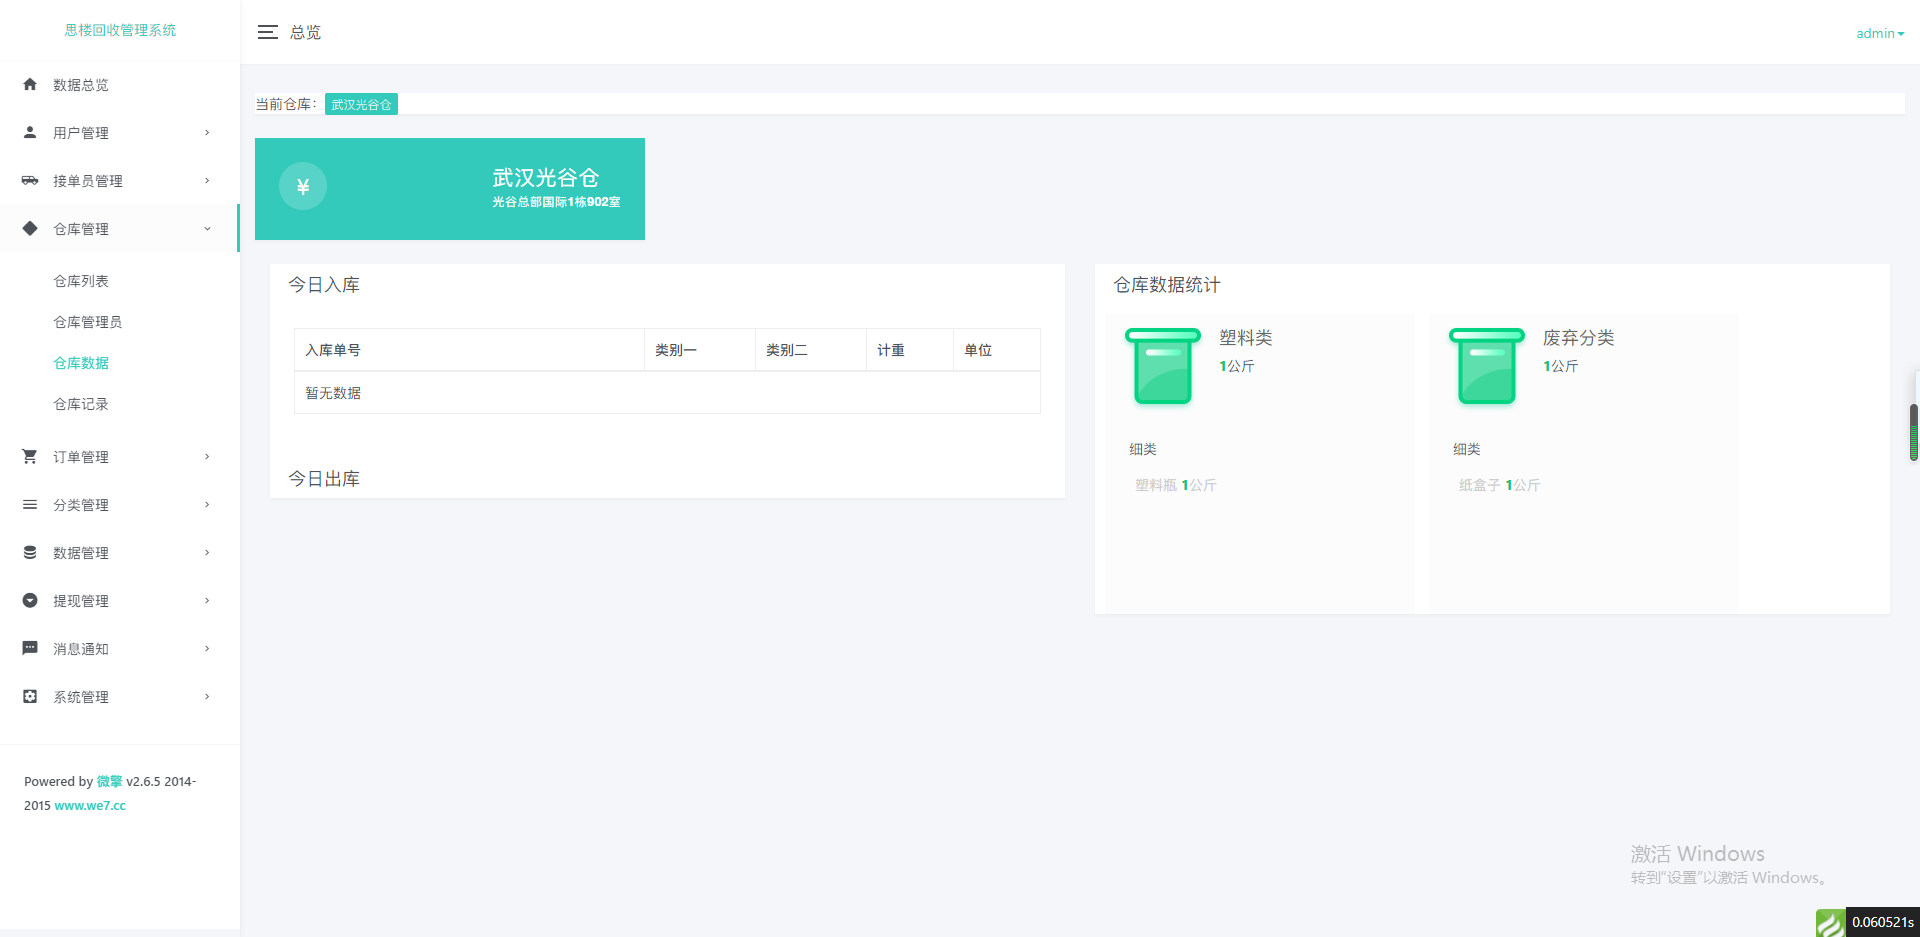Click the 纸盒子 1公斤 subcategory entry
The height and width of the screenshot is (937, 1920).
(1500, 485)
